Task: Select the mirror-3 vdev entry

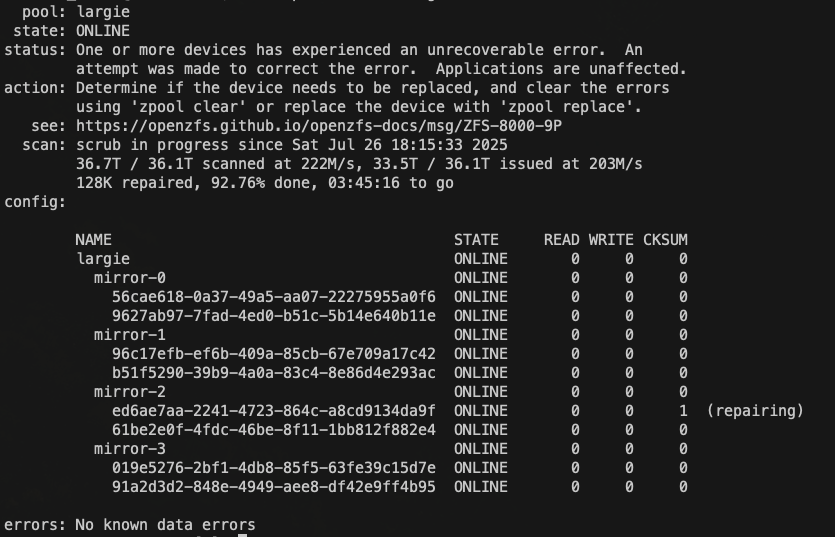Action: 130,449
